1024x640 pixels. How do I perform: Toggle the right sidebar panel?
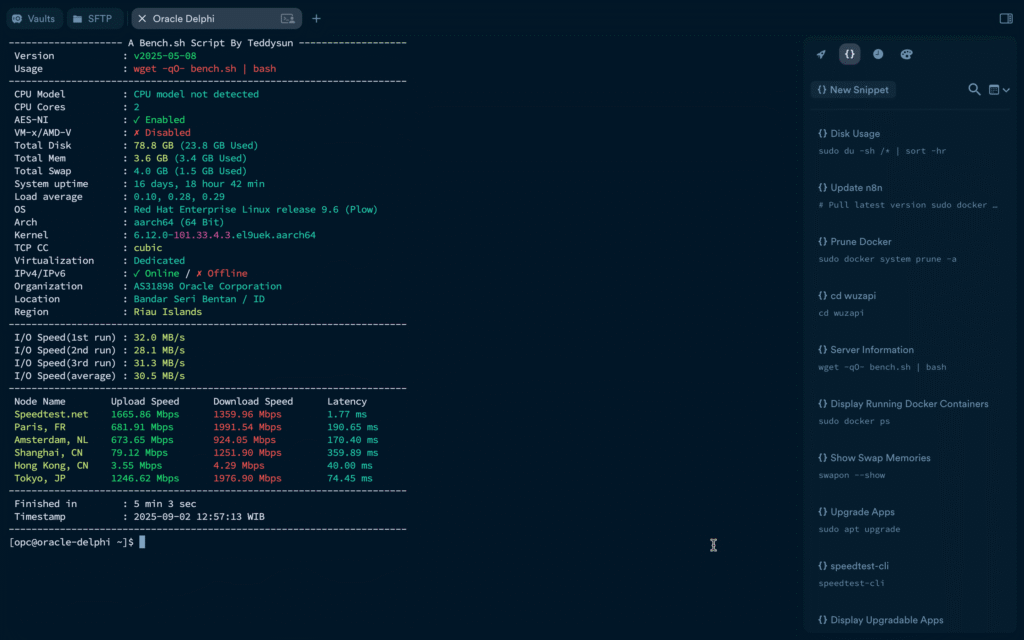[1006, 18]
